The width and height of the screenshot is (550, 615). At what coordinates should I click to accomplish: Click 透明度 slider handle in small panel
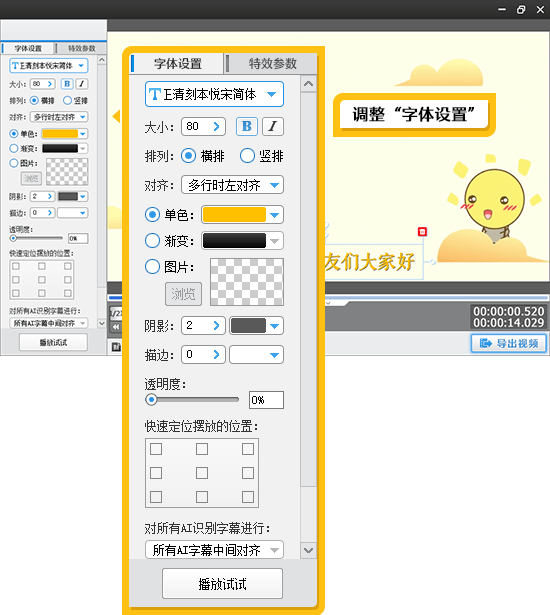tap(13, 238)
